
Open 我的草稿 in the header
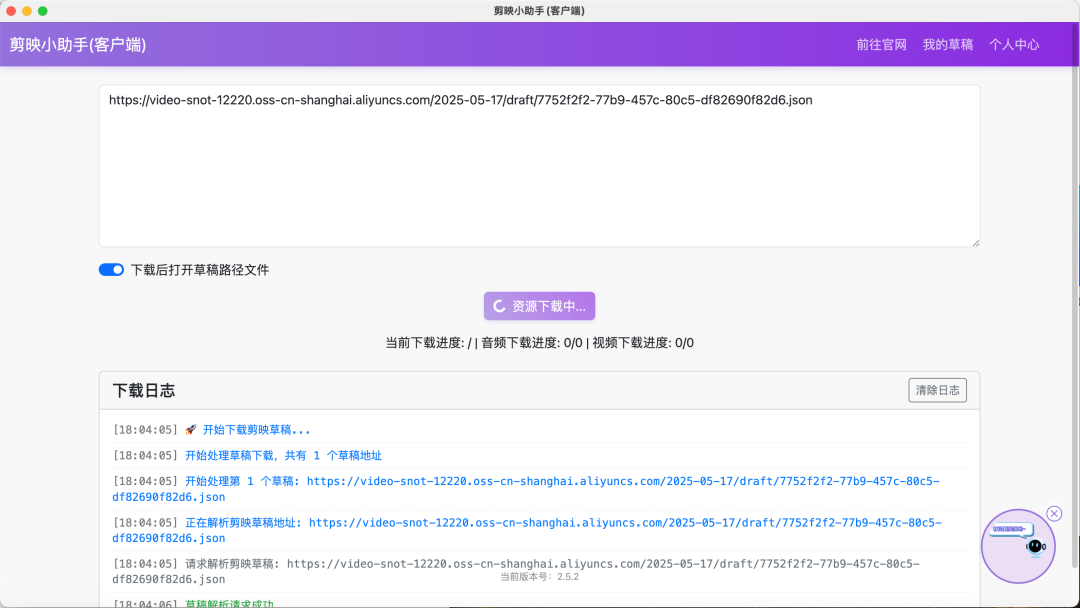pyautogui.click(x=947, y=45)
